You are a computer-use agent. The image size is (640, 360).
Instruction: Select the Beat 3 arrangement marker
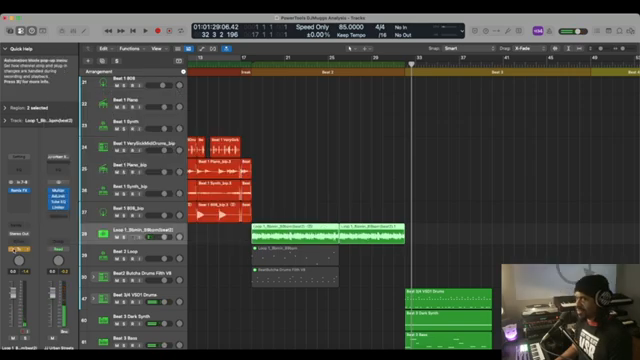point(498,72)
